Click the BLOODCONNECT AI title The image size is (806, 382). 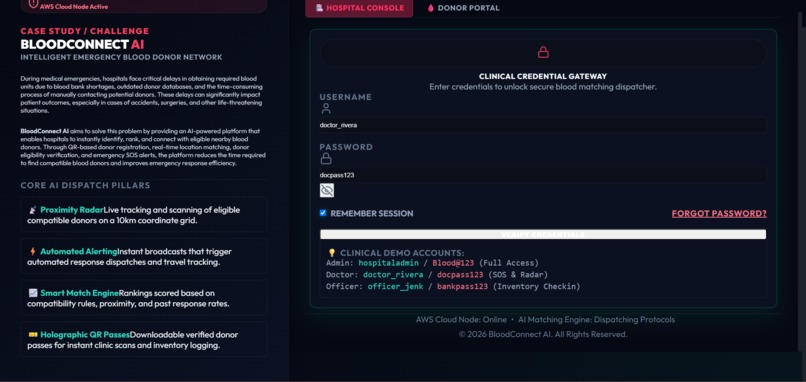point(82,44)
